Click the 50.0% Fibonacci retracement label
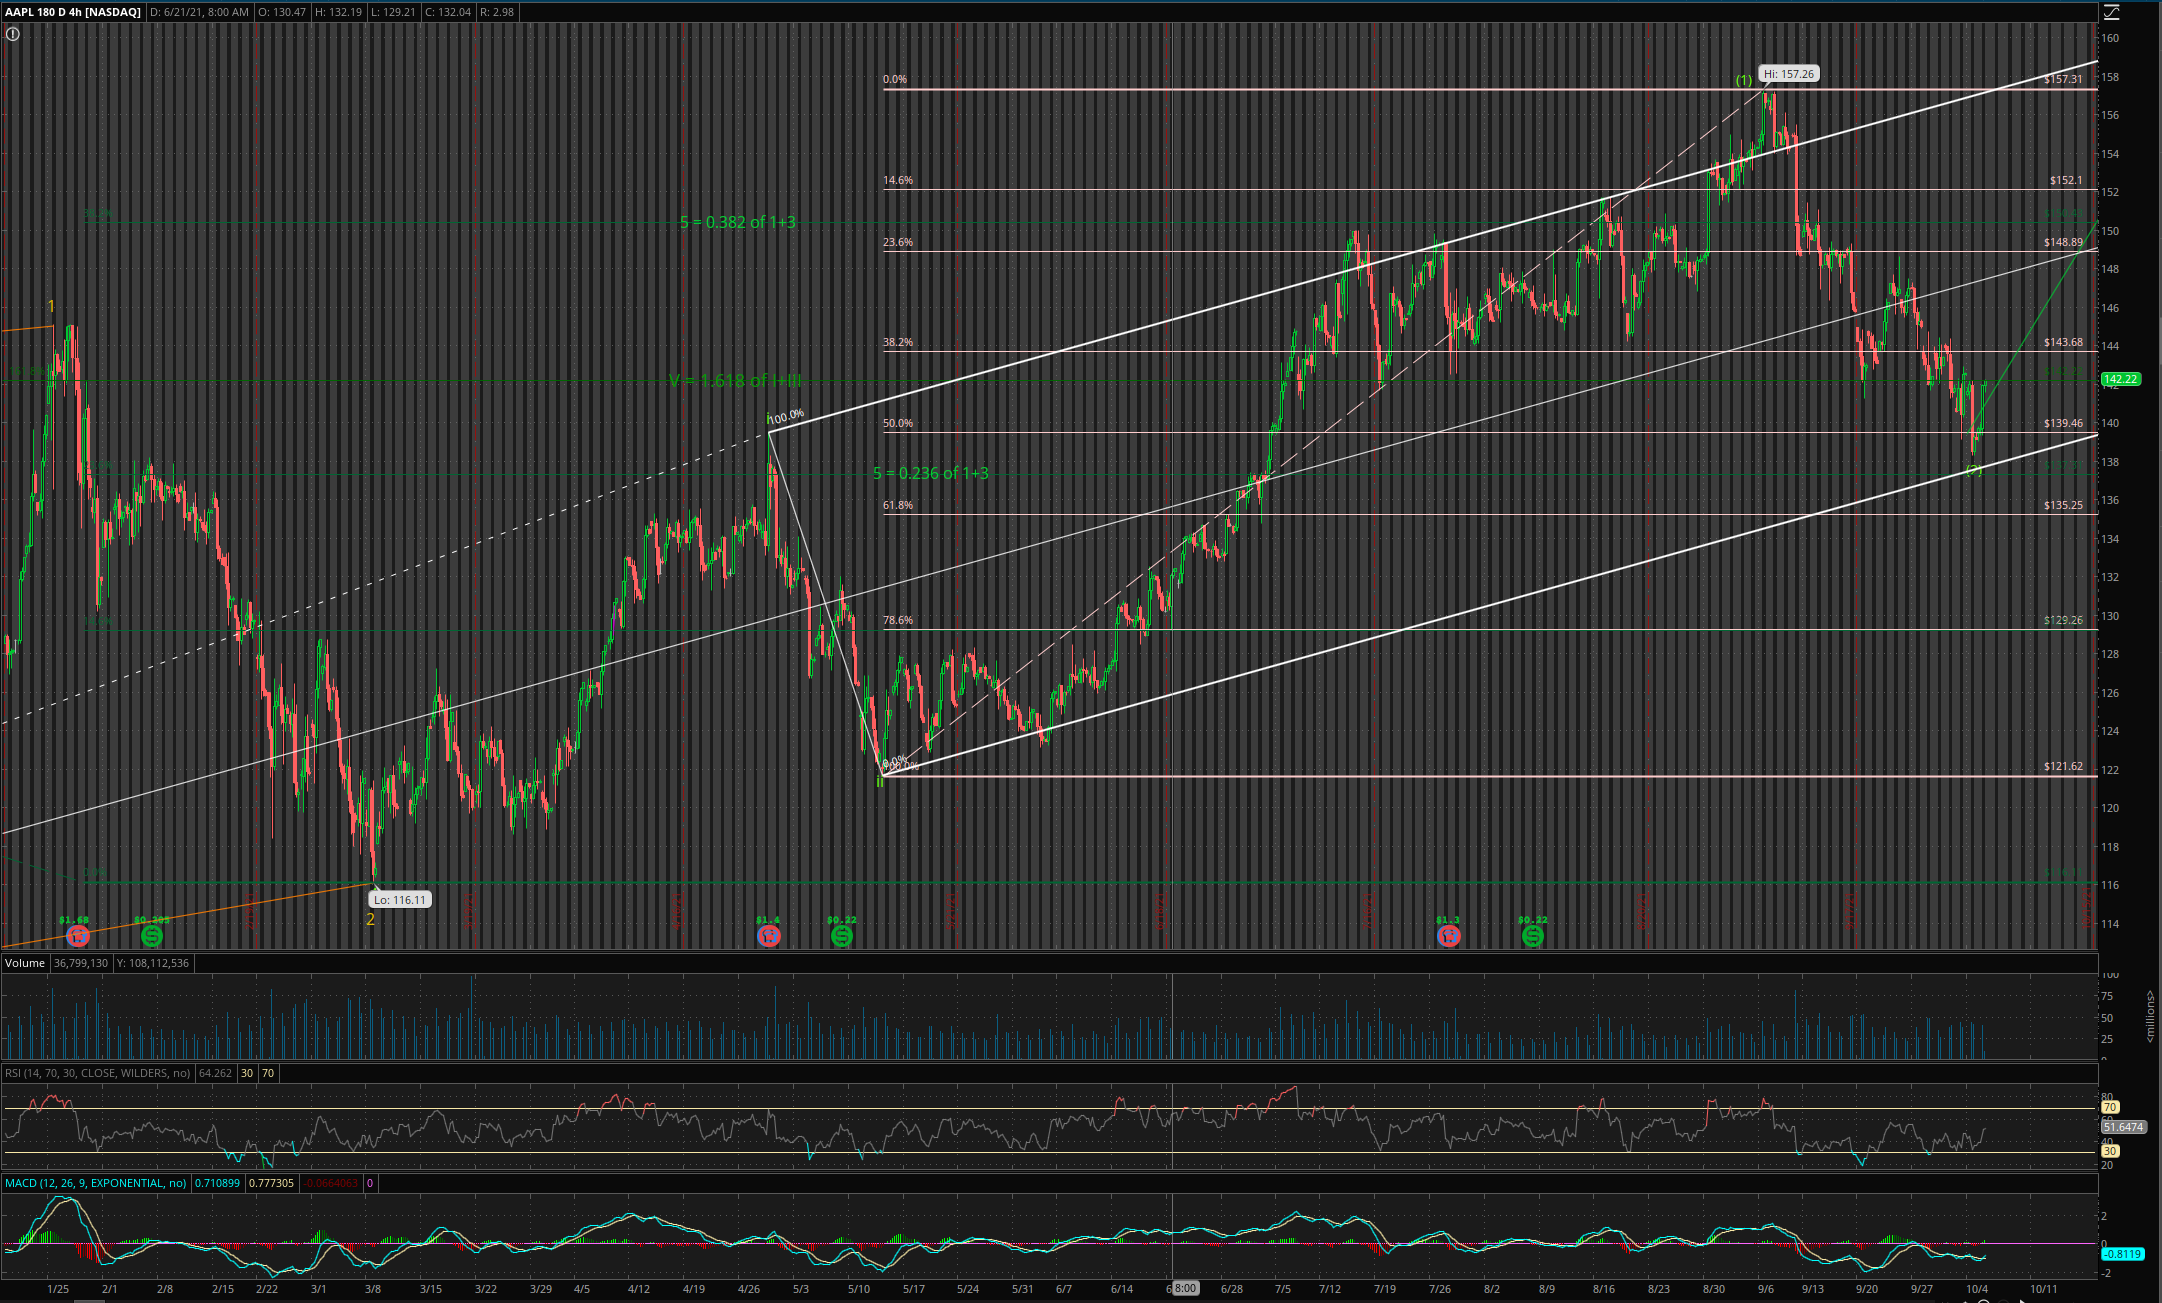The height and width of the screenshot is (1303, 2162). [897, 423]
